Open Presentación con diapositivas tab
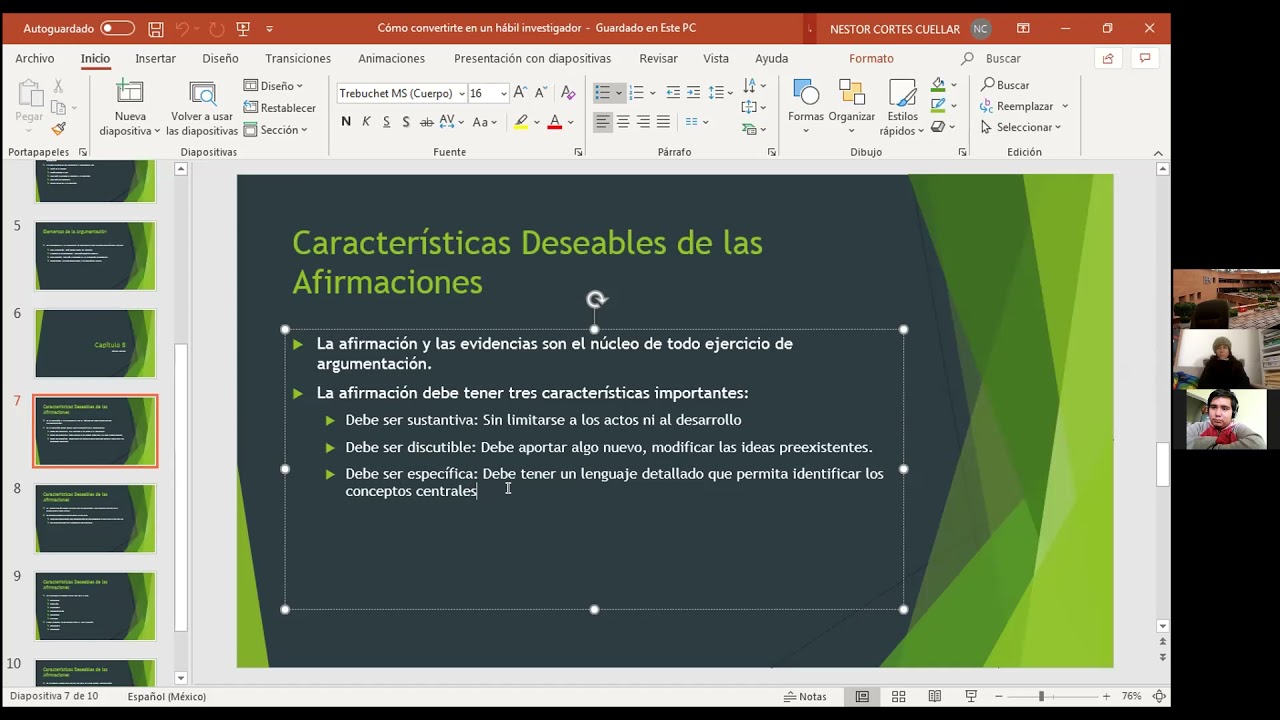The width and height of the screenshot is (1280, 720). (532, 59)
